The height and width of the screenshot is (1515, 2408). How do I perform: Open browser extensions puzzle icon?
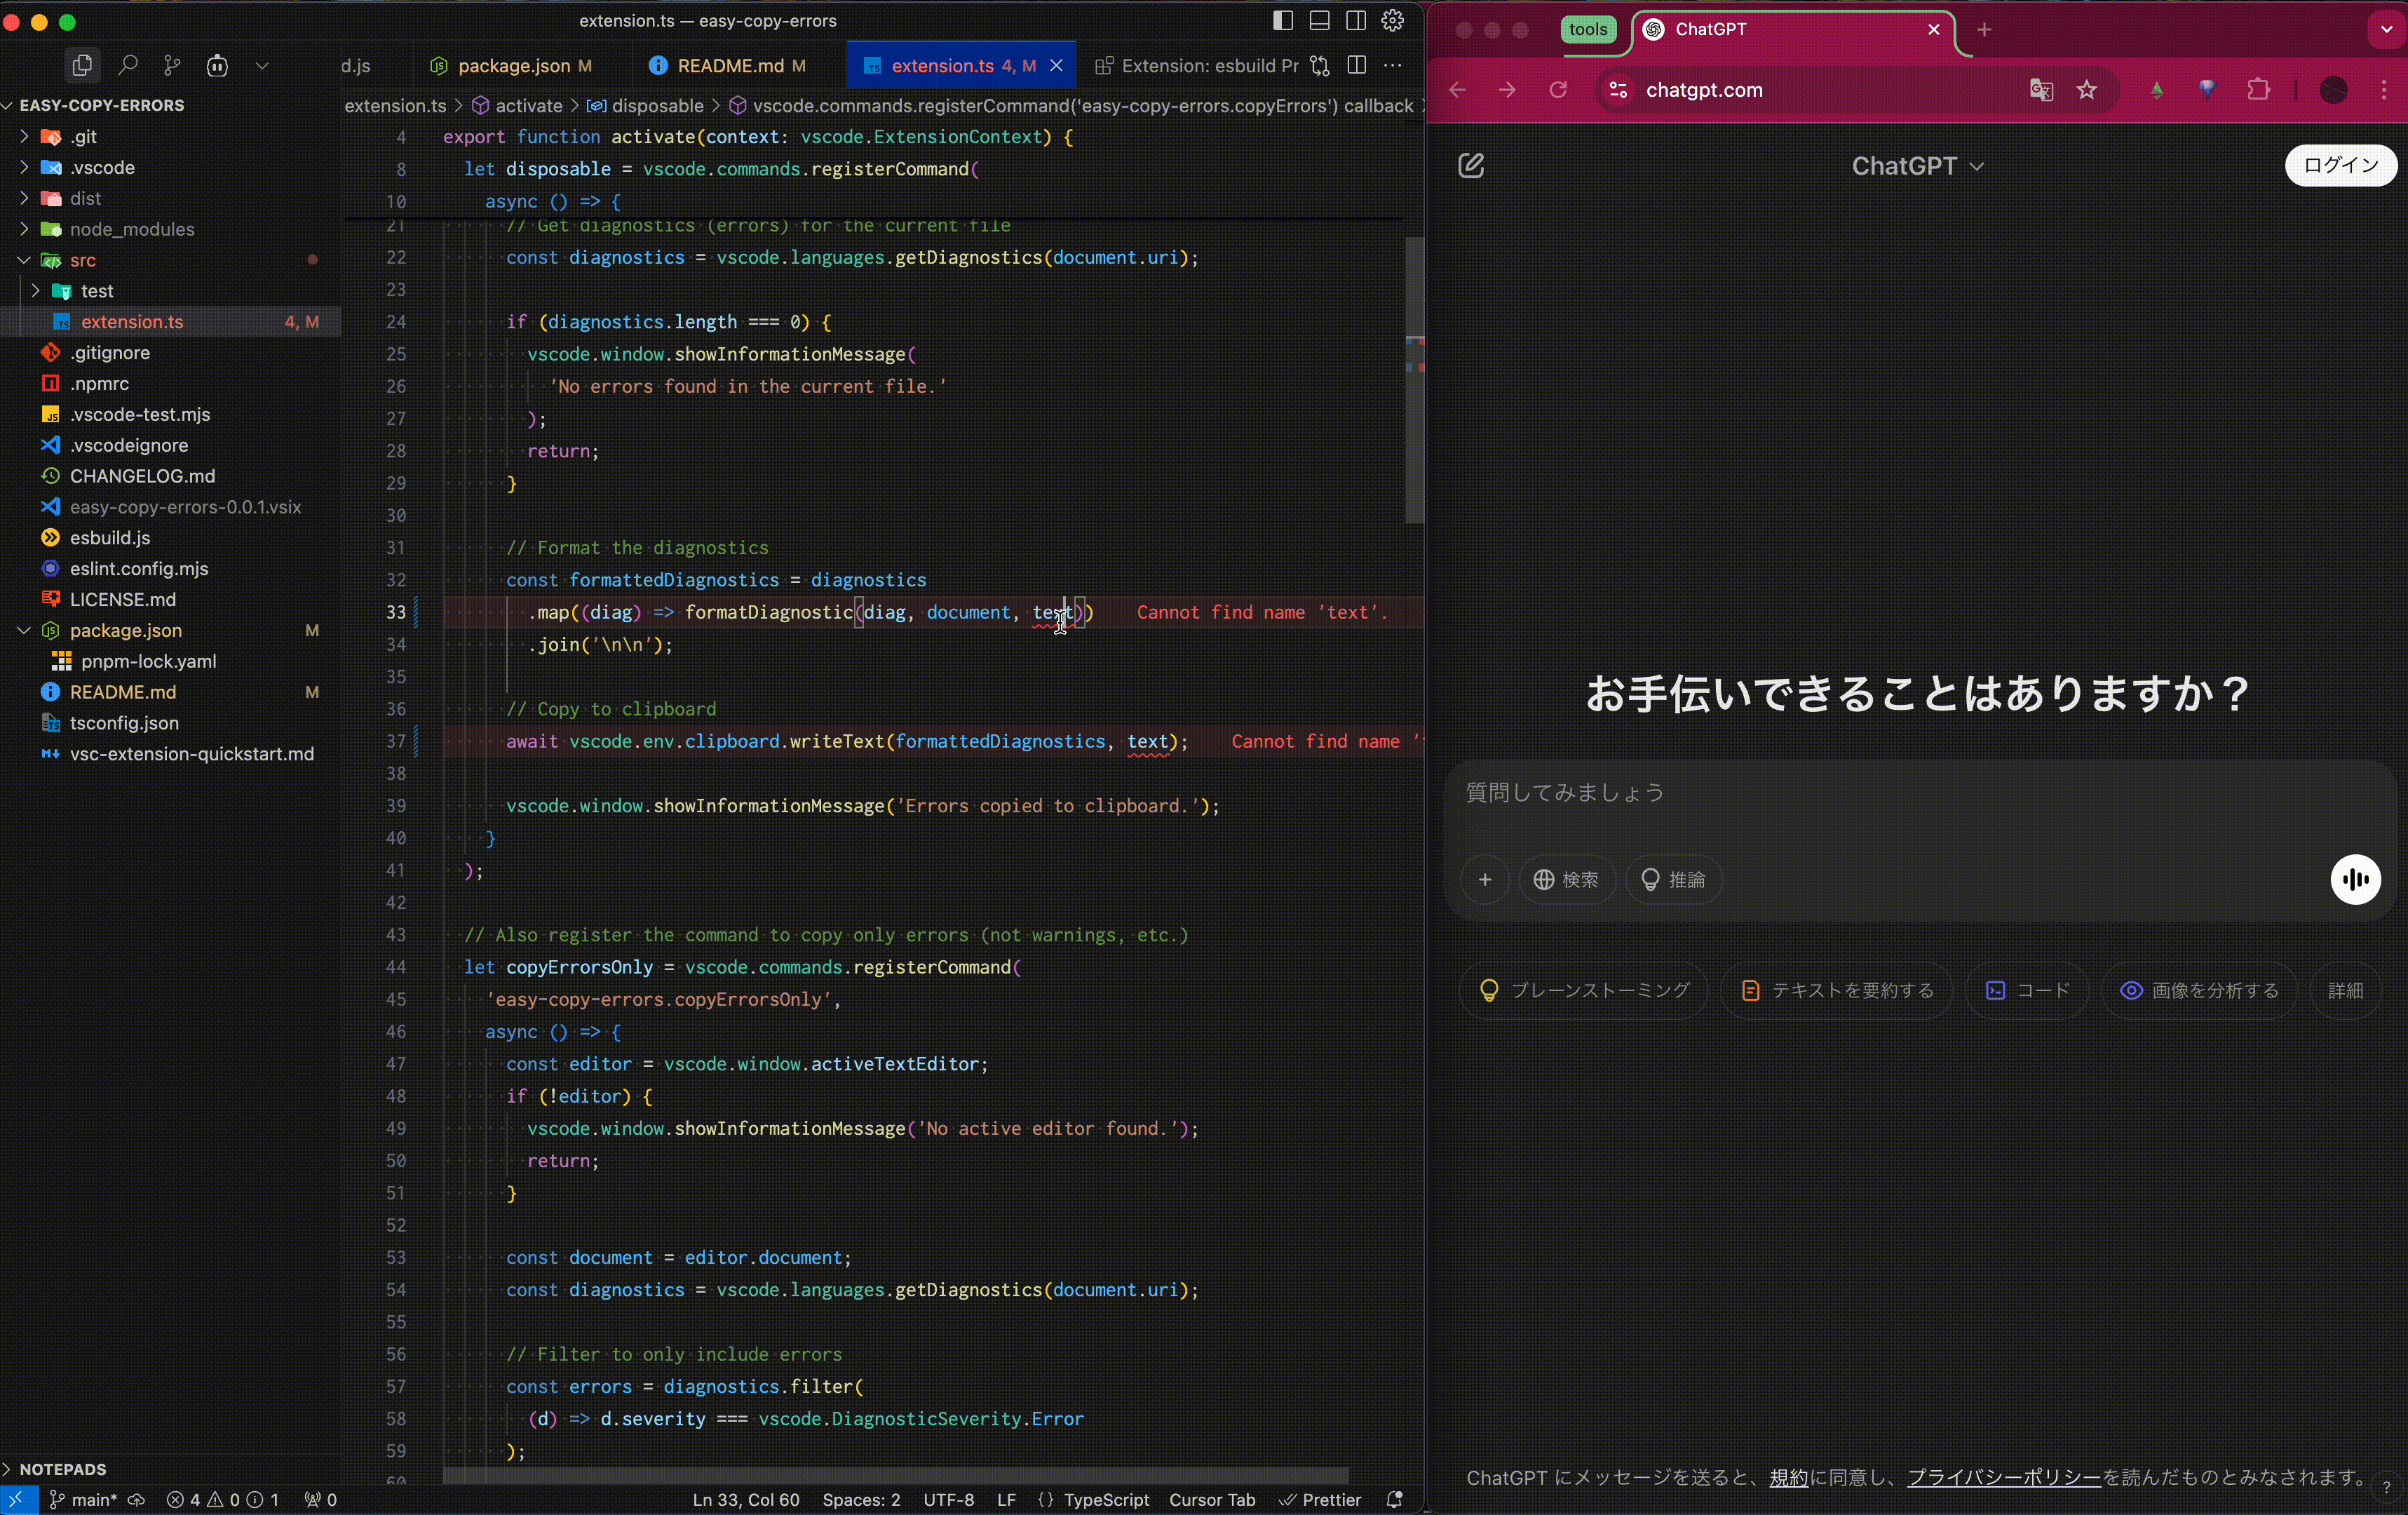pos(2258,90)
